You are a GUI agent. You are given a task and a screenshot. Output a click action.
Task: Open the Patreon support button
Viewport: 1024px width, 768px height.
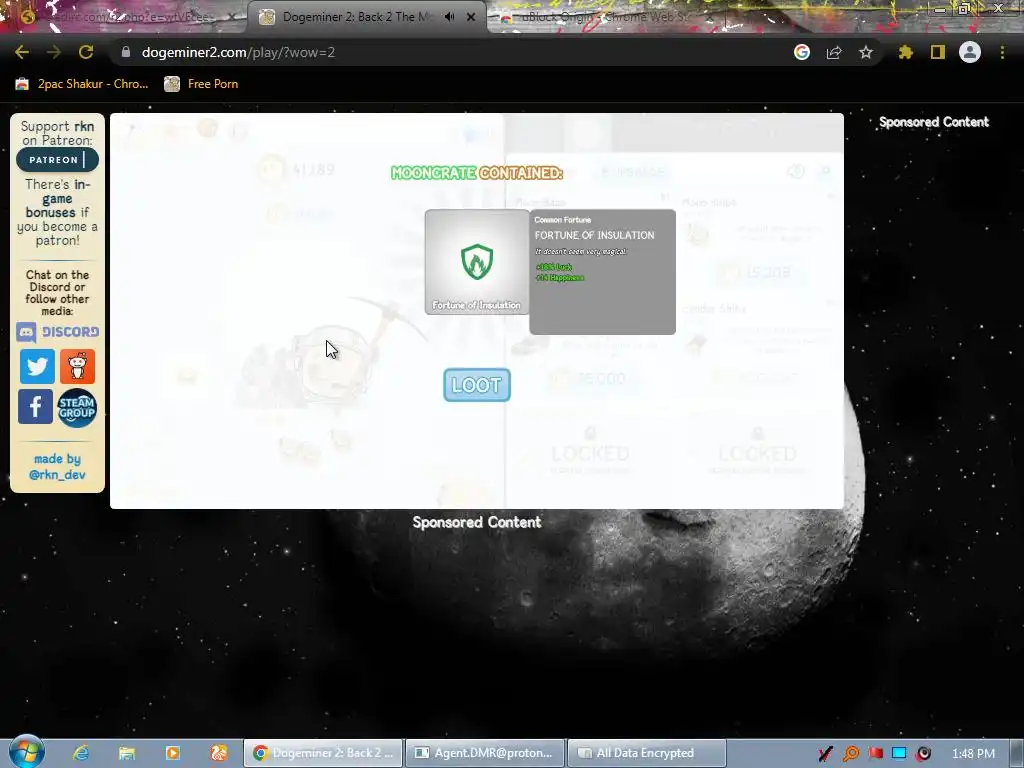click(57, 159)
